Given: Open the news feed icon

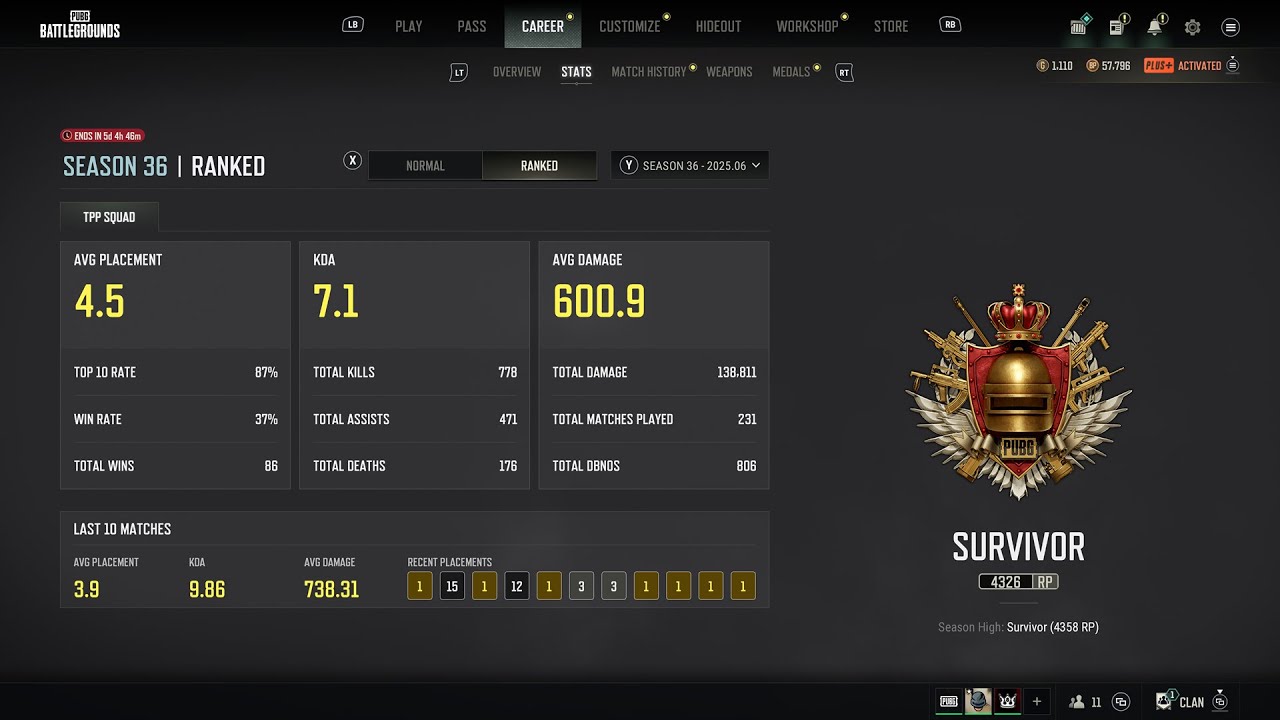Looking at the screenshot, I should 1117,26.
